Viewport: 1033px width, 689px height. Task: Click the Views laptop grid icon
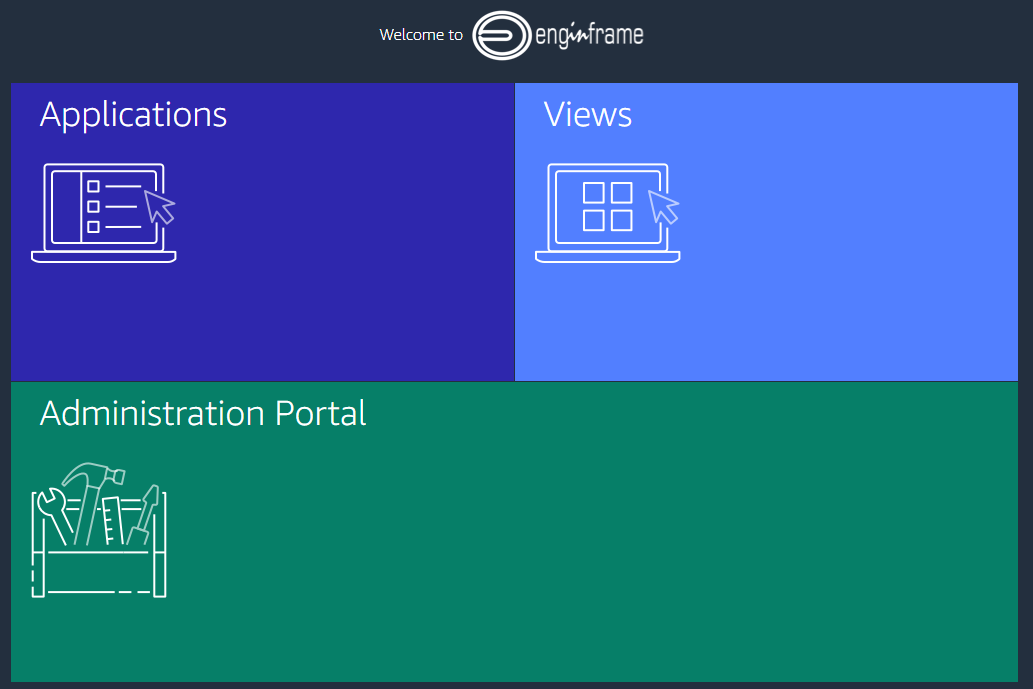pos(607,213)
